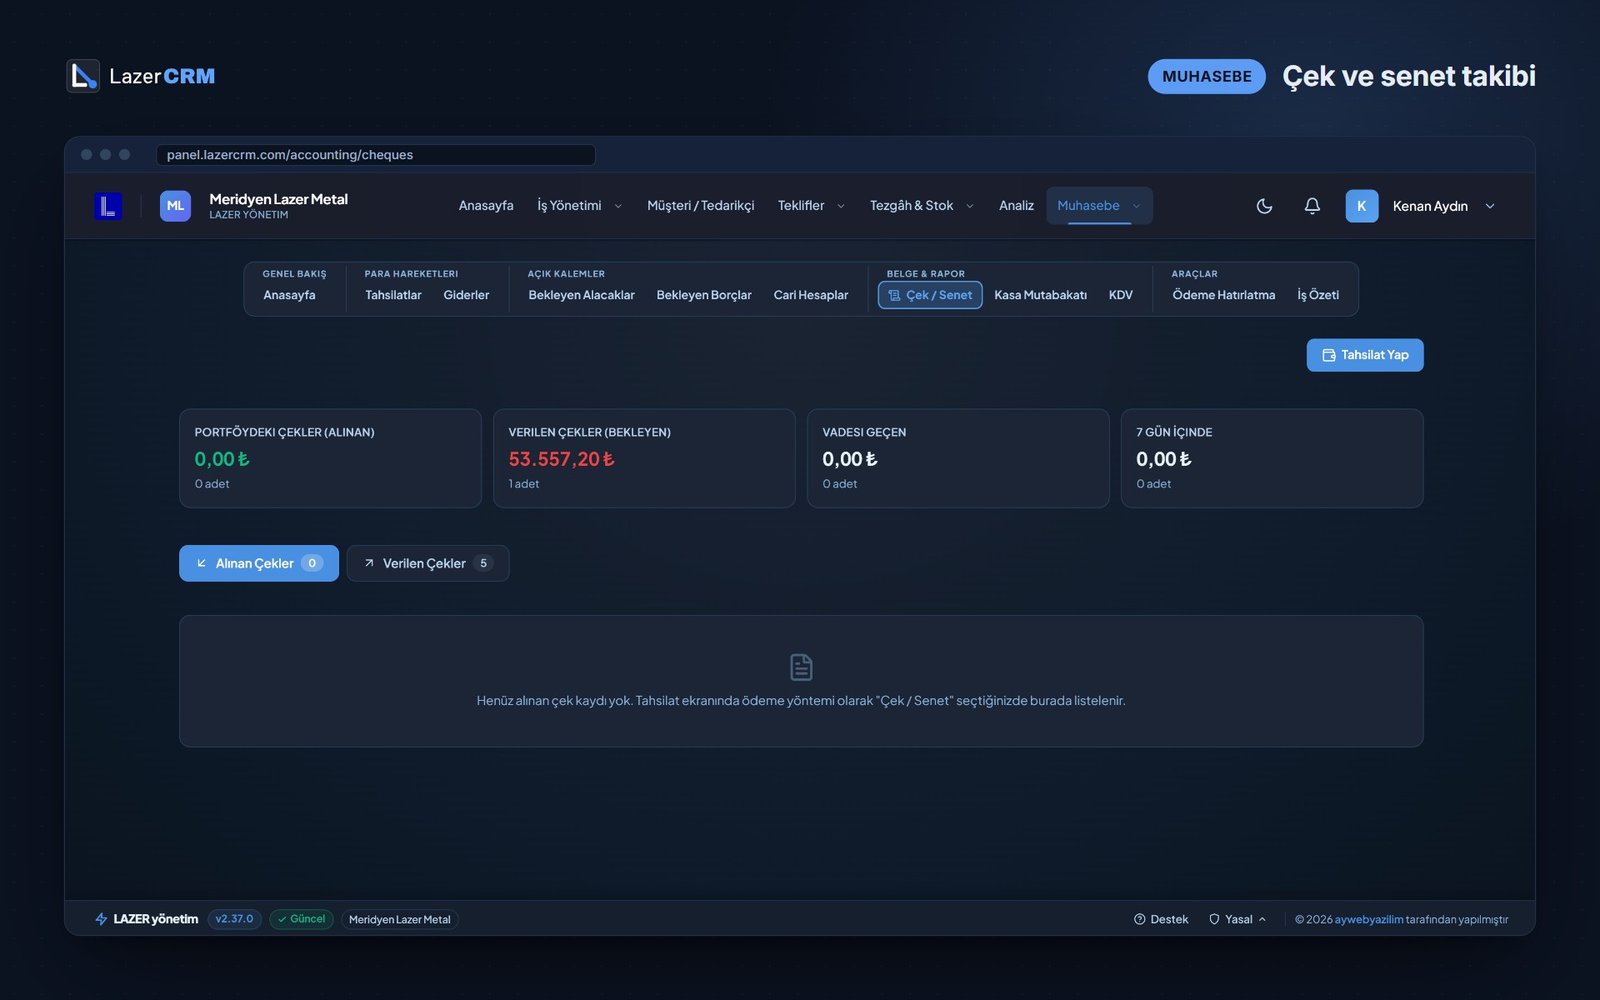Expand the Yasal menu in the footer
This screenshot has width=1600, height=1000.
pos(1238,919)
